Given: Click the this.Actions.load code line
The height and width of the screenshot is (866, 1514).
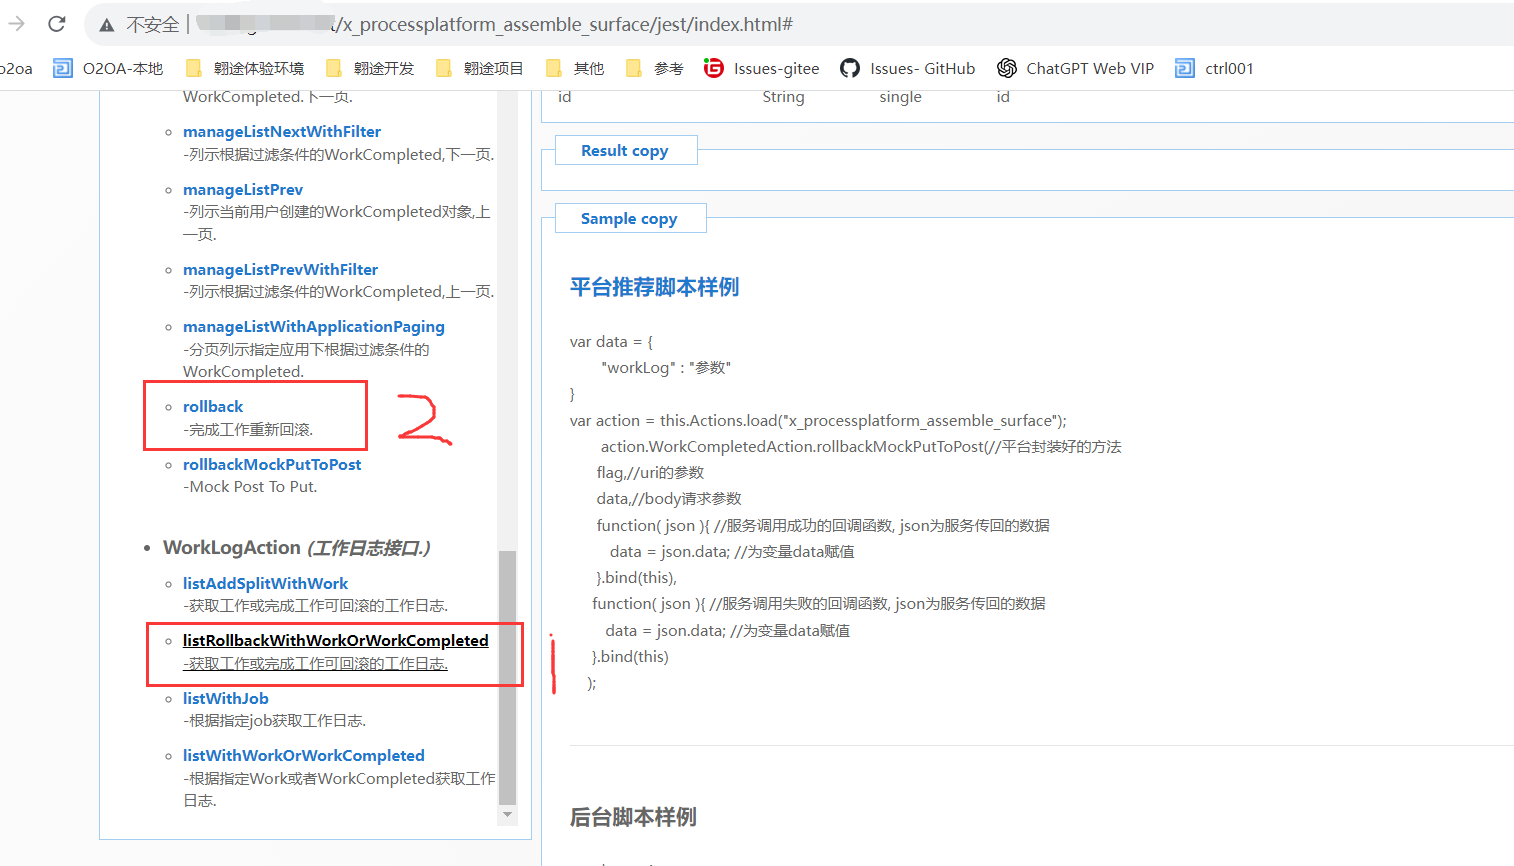Looking at the screenshot, I should (818, 420).
